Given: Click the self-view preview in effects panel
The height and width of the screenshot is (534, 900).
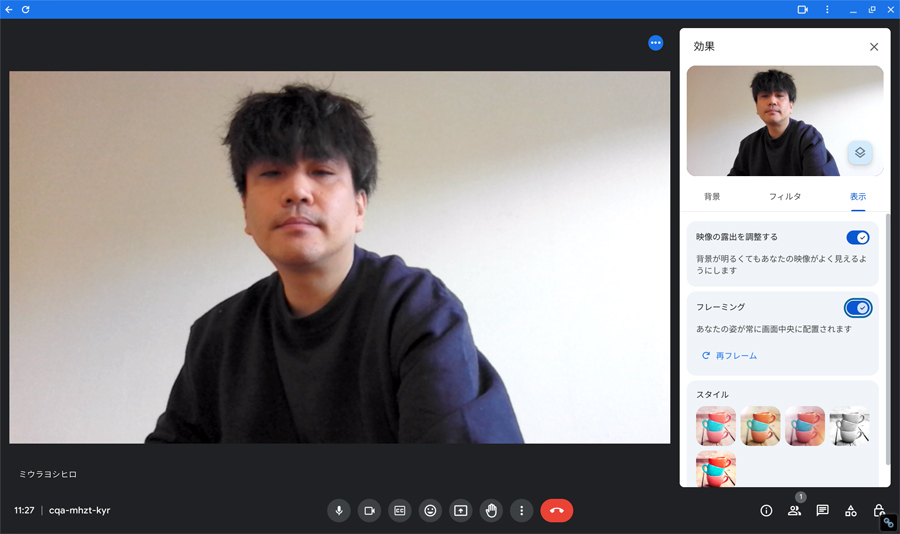Looking at the screenshot, I should point(785,121).
